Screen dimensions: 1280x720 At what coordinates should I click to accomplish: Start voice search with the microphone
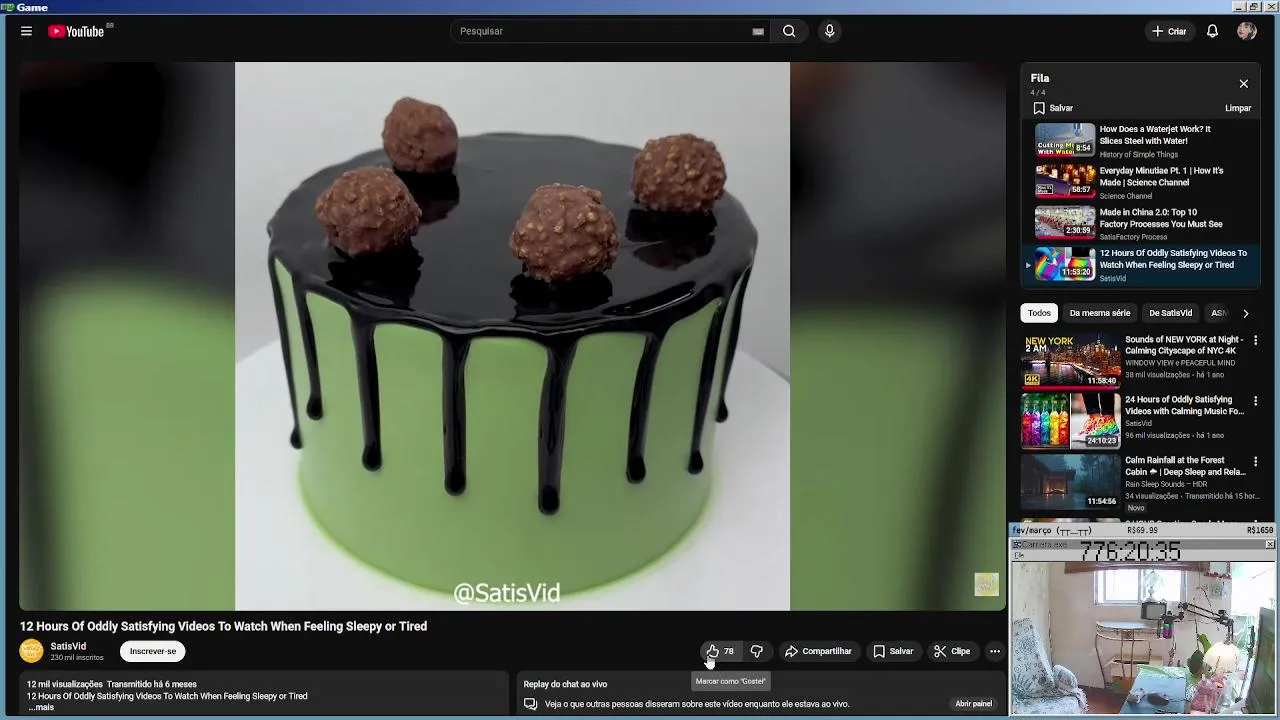coord(829,31)
